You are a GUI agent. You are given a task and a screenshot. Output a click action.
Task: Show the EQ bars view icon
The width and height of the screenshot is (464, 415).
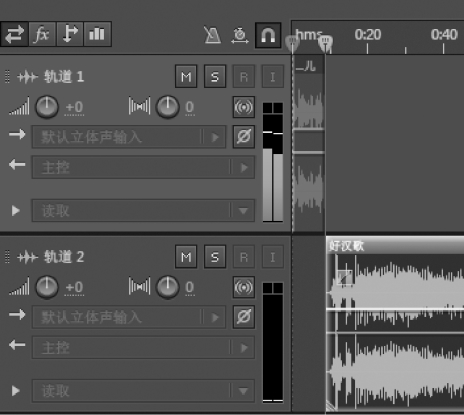pos(97,34)
